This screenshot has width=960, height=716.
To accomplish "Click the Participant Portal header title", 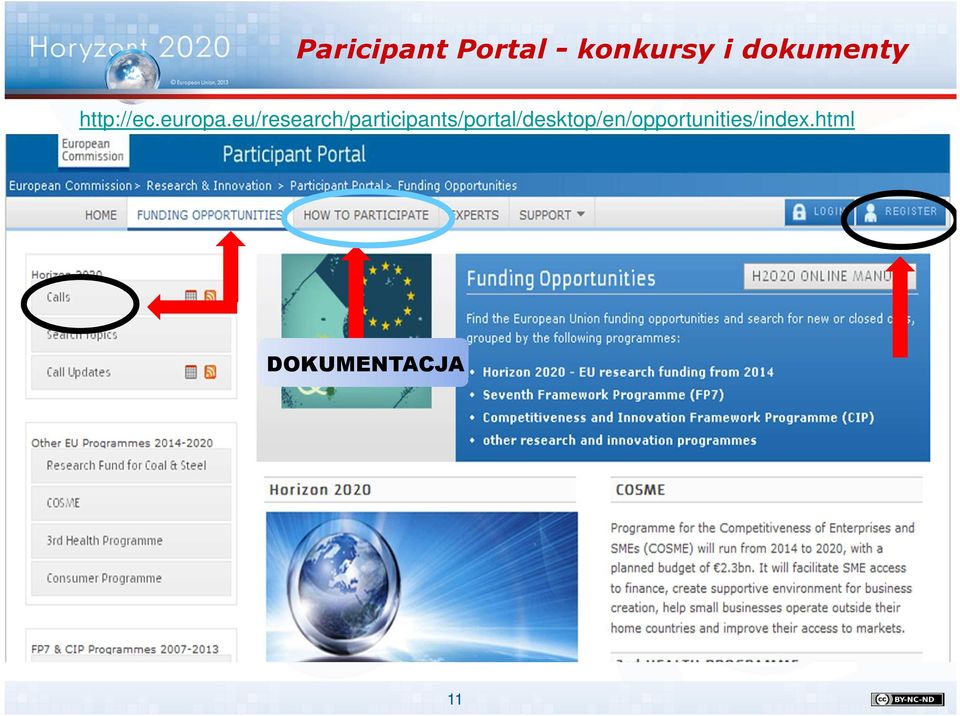I will pyautogui.click(x=294, y=154).
